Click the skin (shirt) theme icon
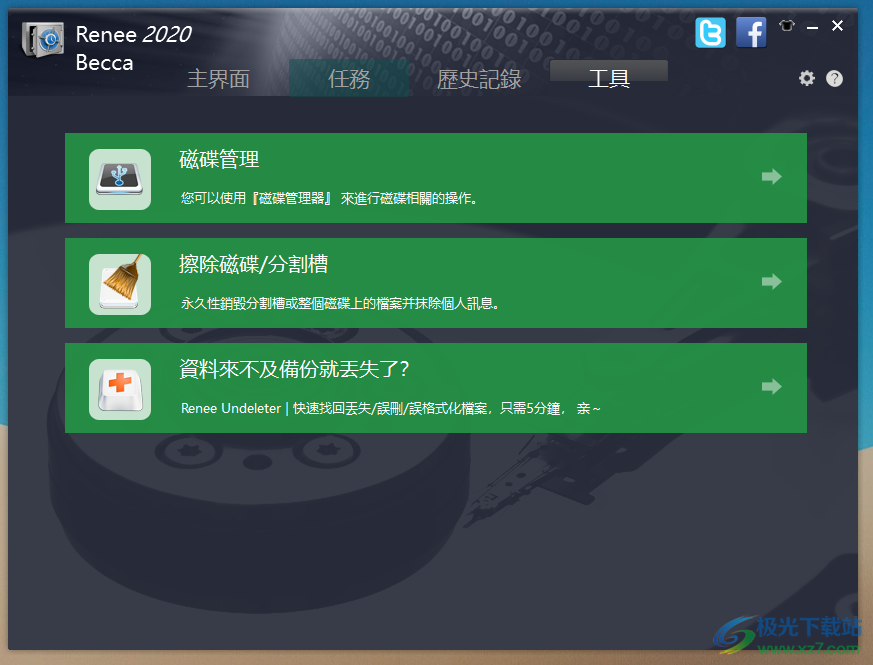This screenshot has height=665, width=873. coord(787,25)
